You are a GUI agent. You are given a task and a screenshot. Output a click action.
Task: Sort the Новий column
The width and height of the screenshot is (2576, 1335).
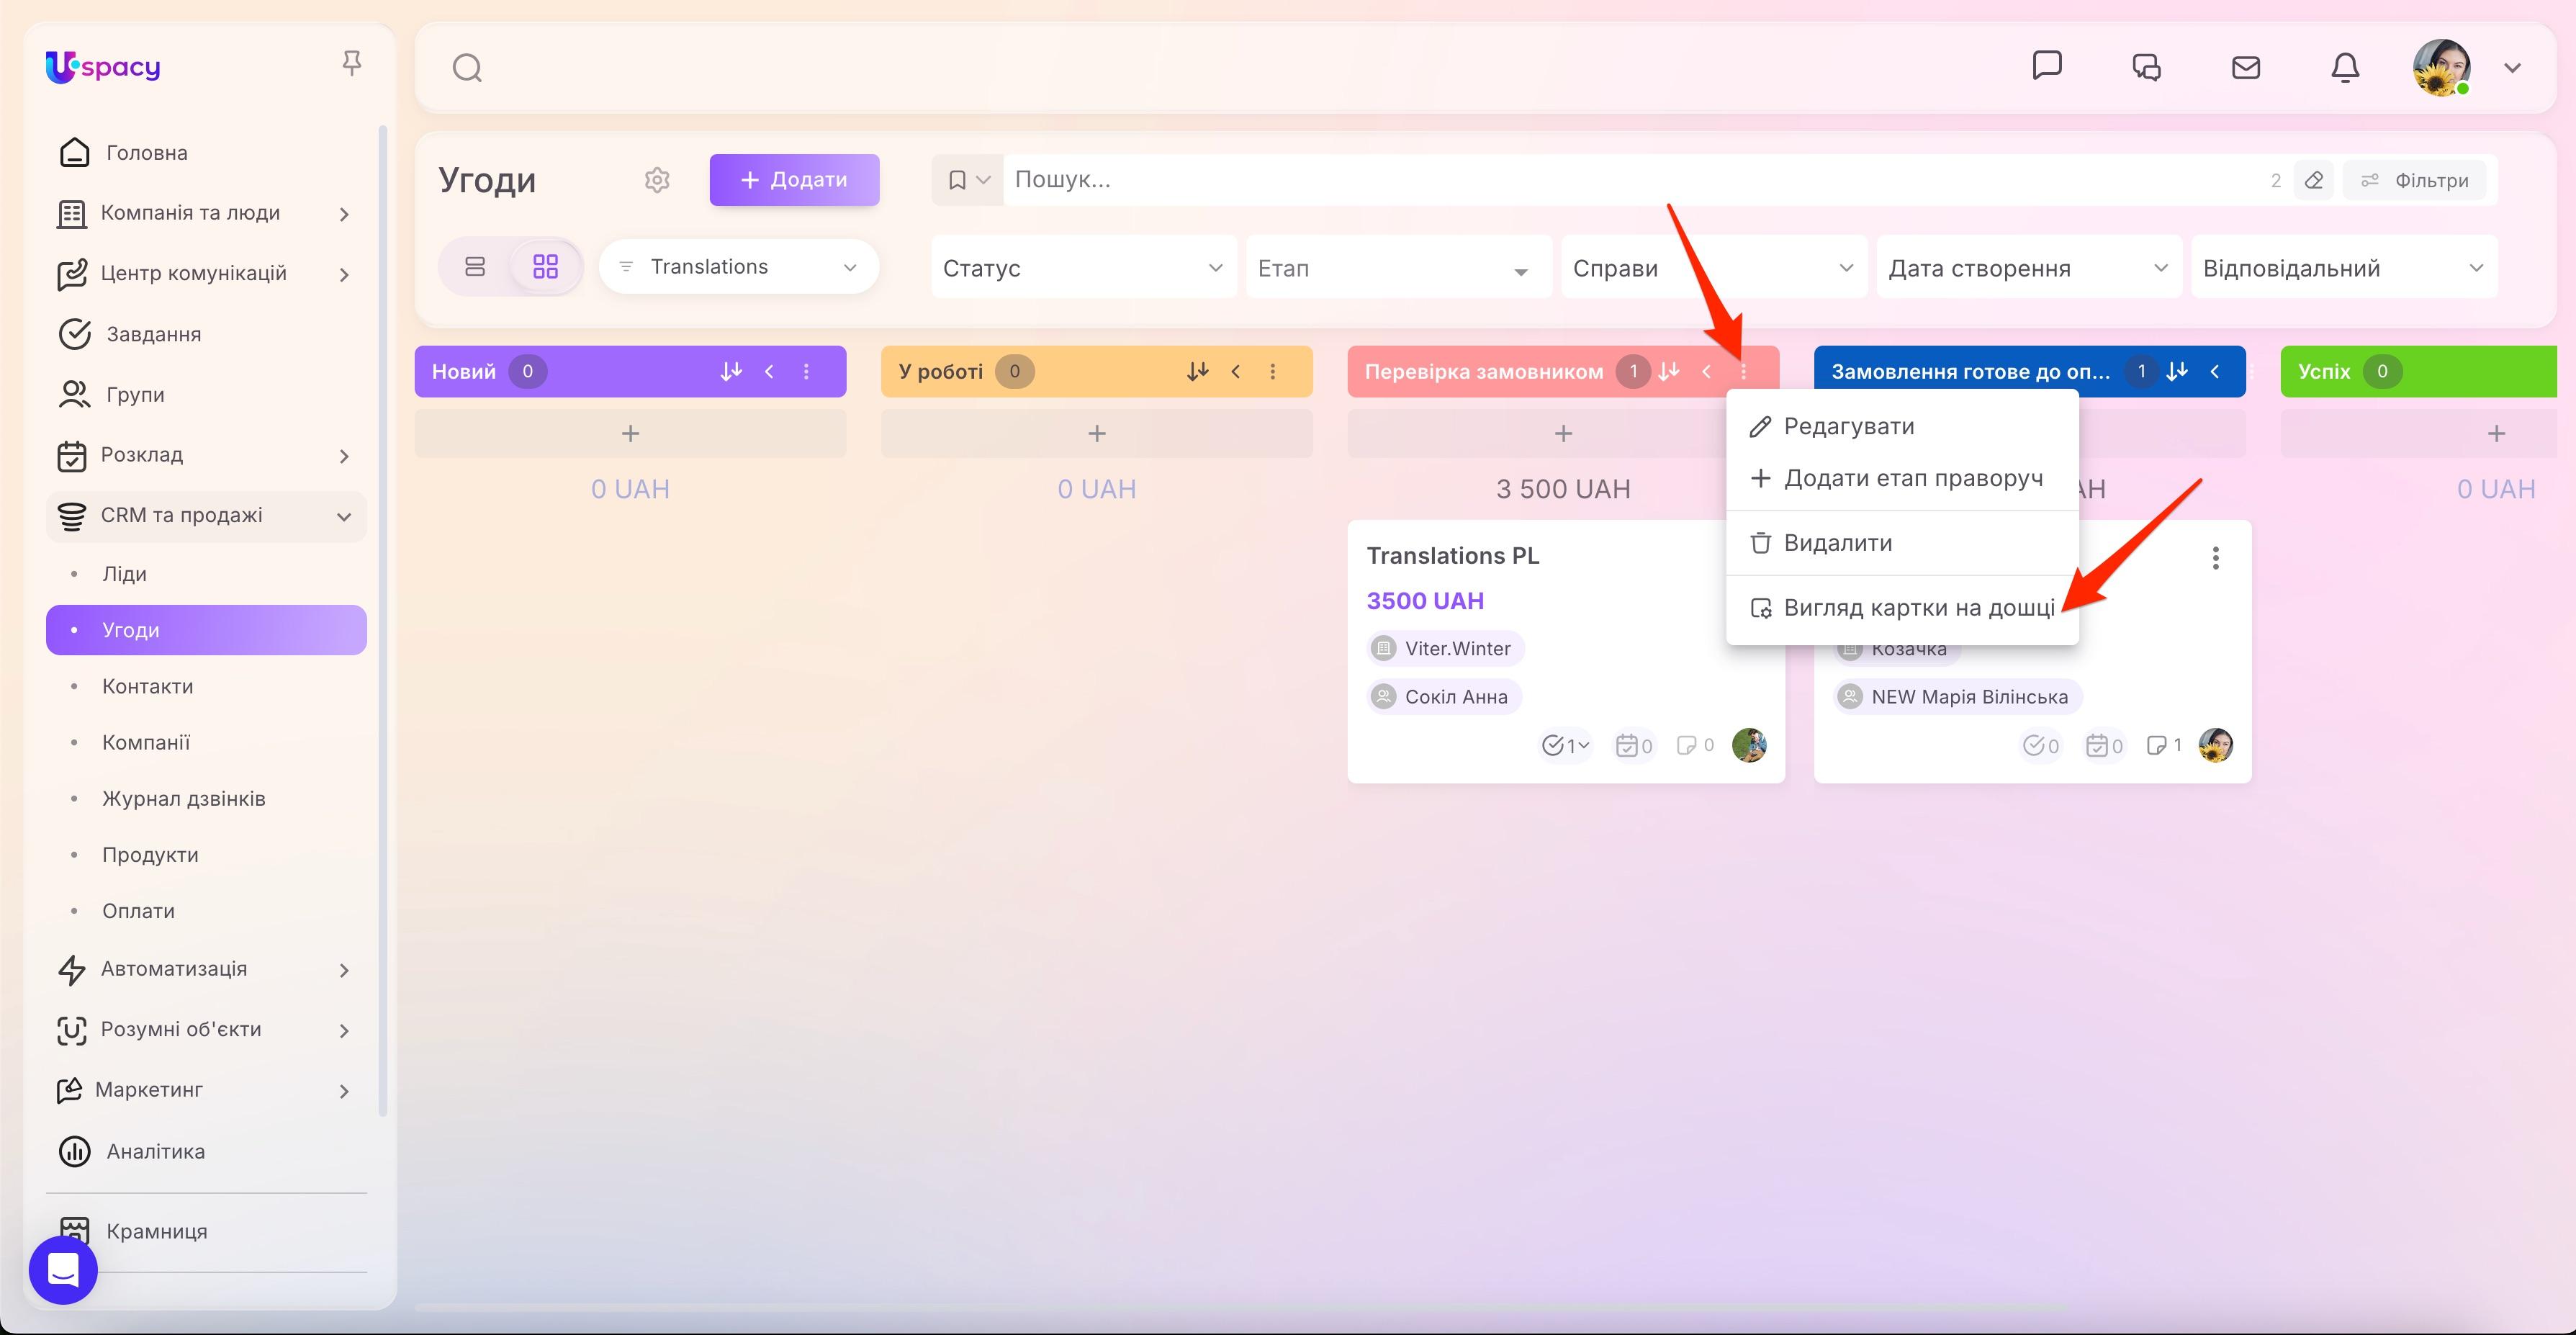click(731, 371)
